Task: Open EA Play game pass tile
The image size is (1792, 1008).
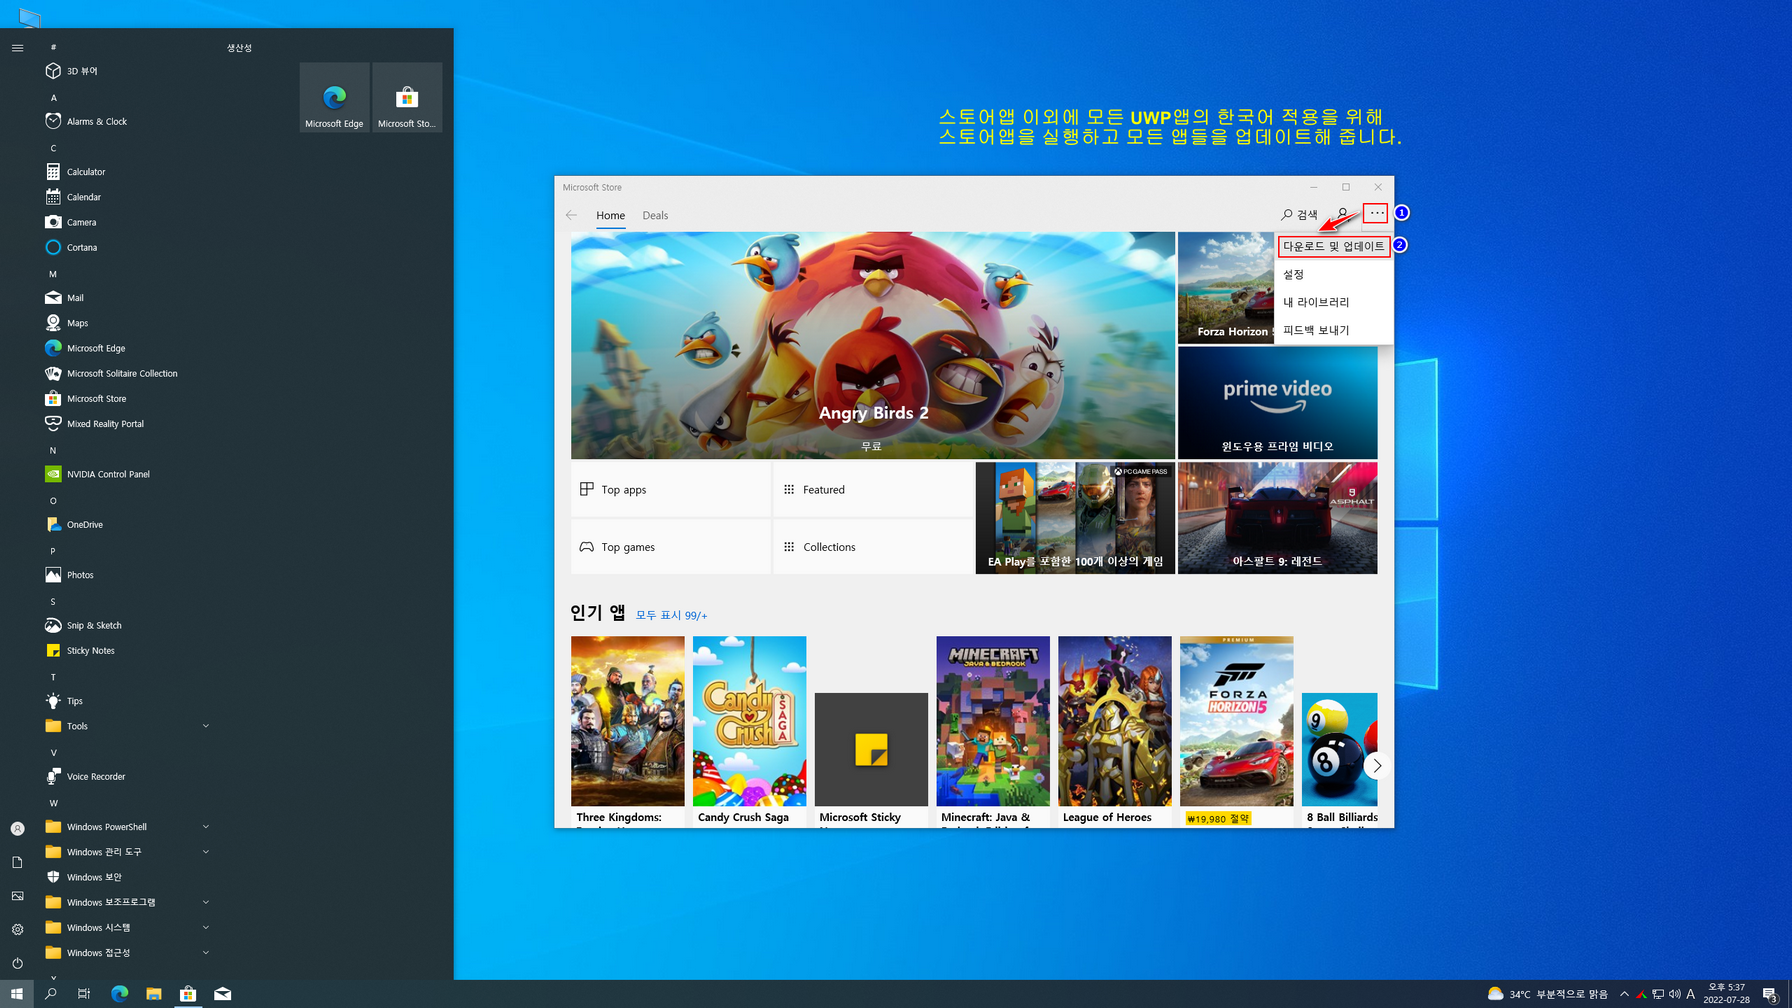Action: (x=1075, y=518)
